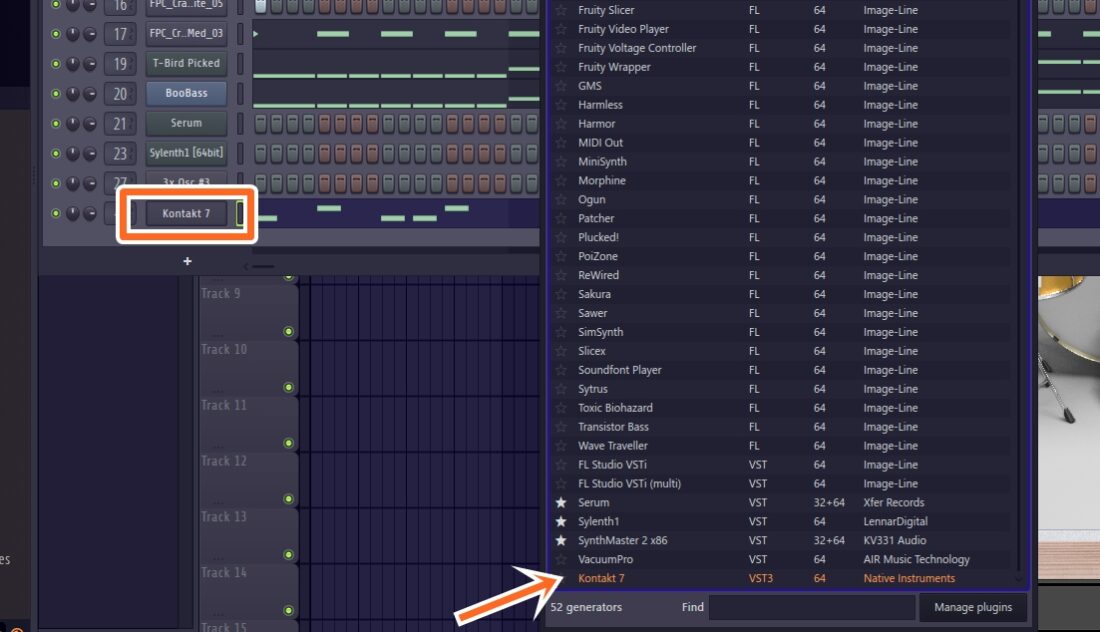Click the star next to Toxic Biohazard

click(x=561, y=408)
